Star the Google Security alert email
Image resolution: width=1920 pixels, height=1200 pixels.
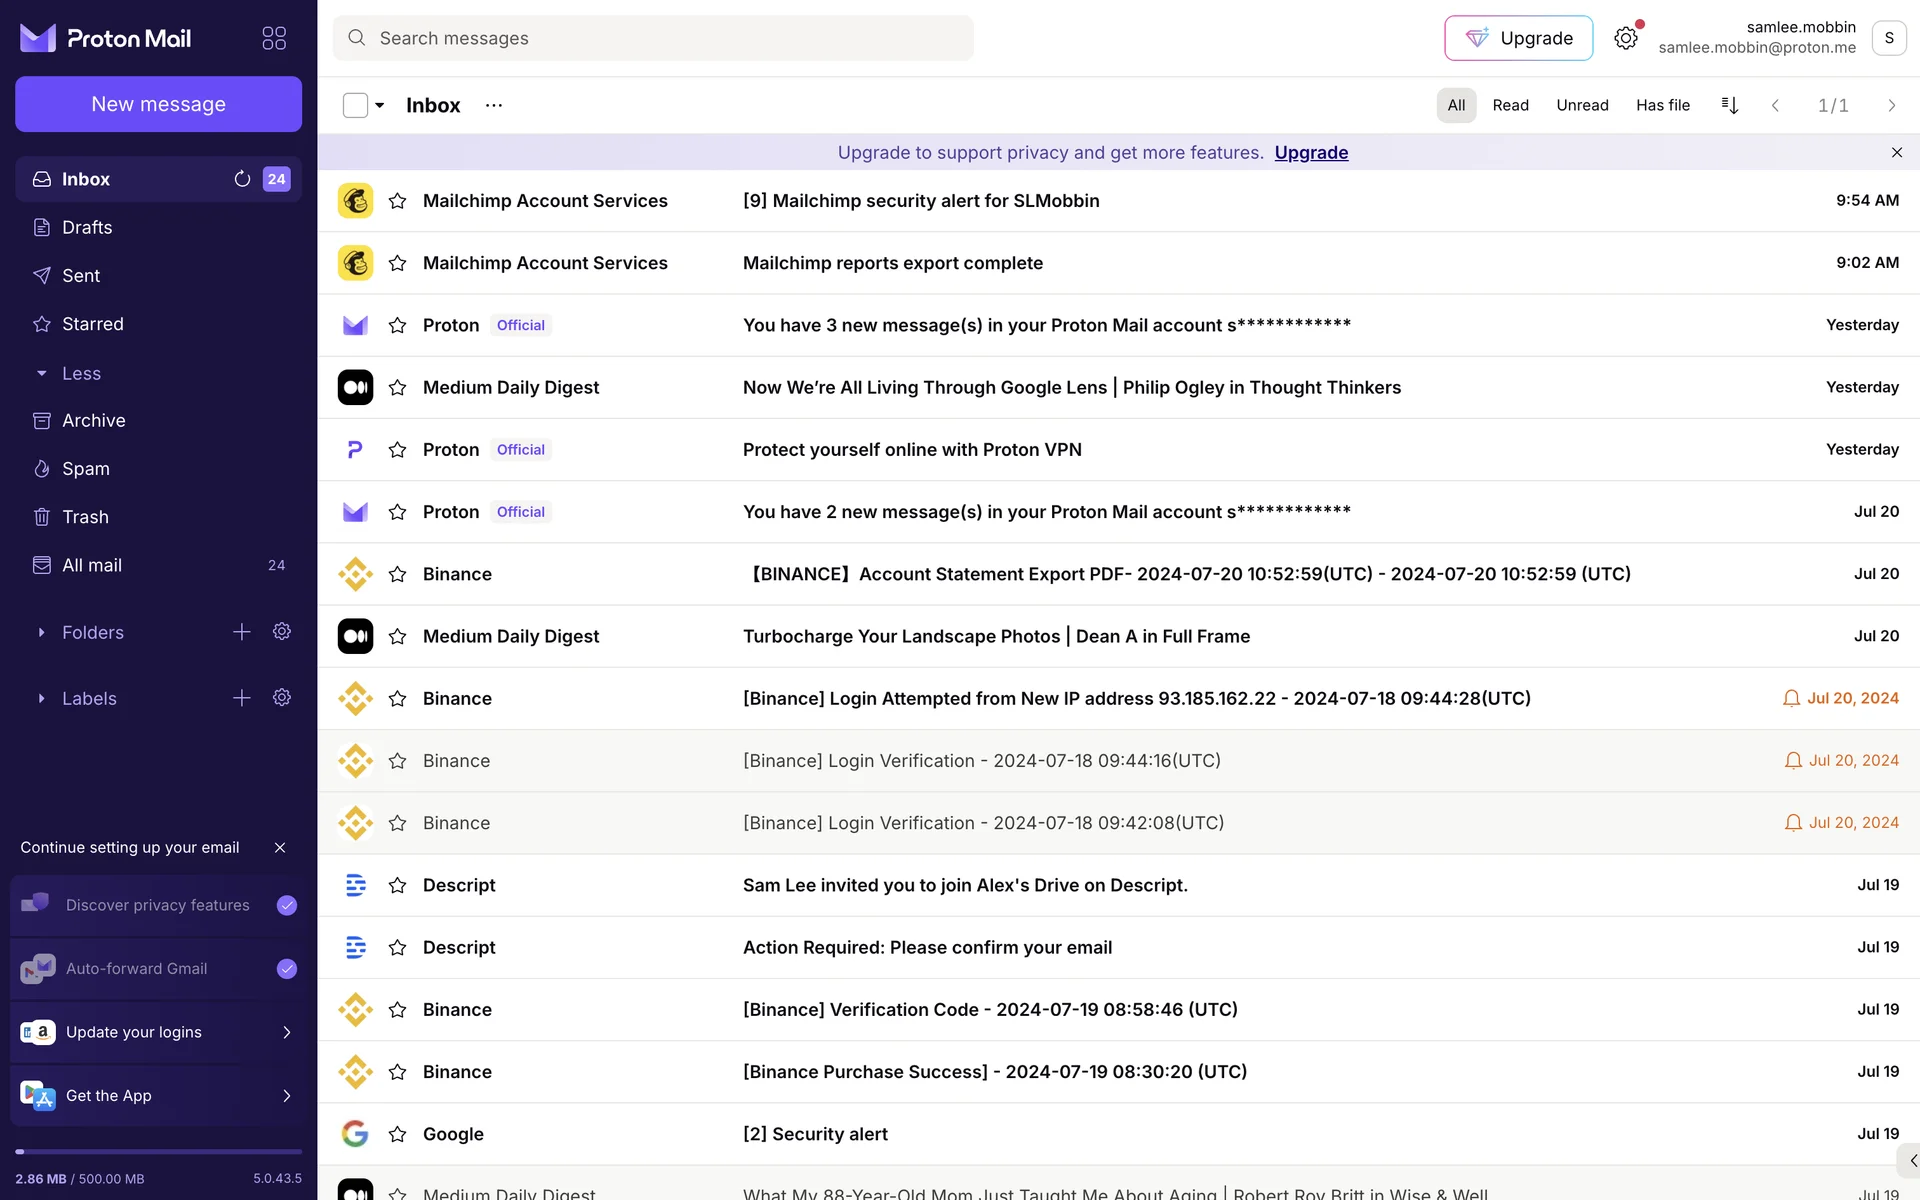397,1134
